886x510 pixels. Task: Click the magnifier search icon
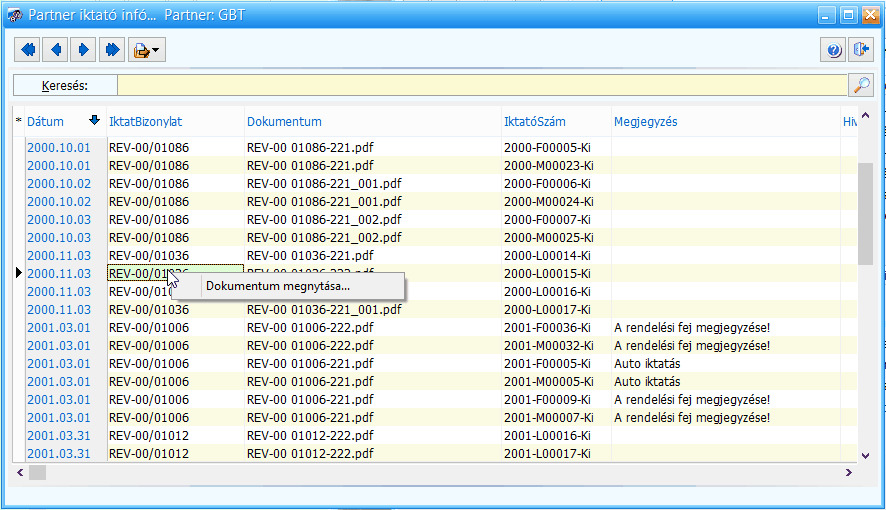click(861, 85)
